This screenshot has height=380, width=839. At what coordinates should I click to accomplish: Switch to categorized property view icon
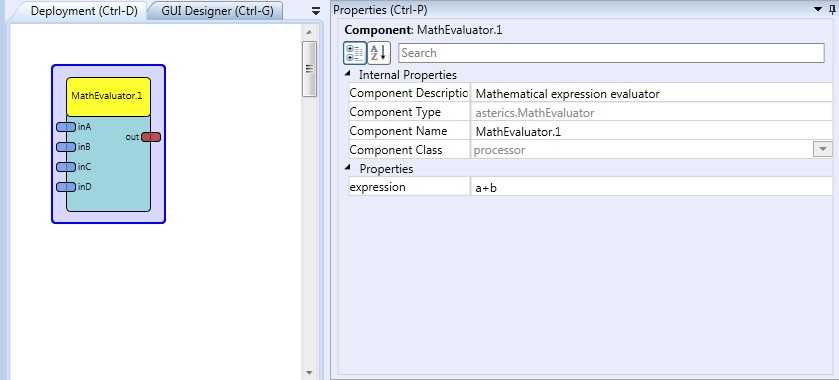355,53
